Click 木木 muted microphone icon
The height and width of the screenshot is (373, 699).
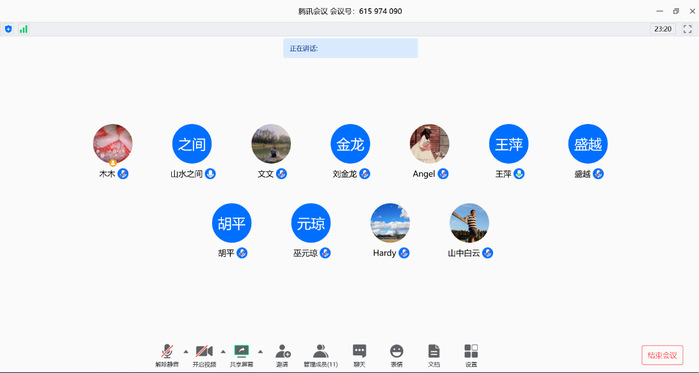tap(123, 174)
